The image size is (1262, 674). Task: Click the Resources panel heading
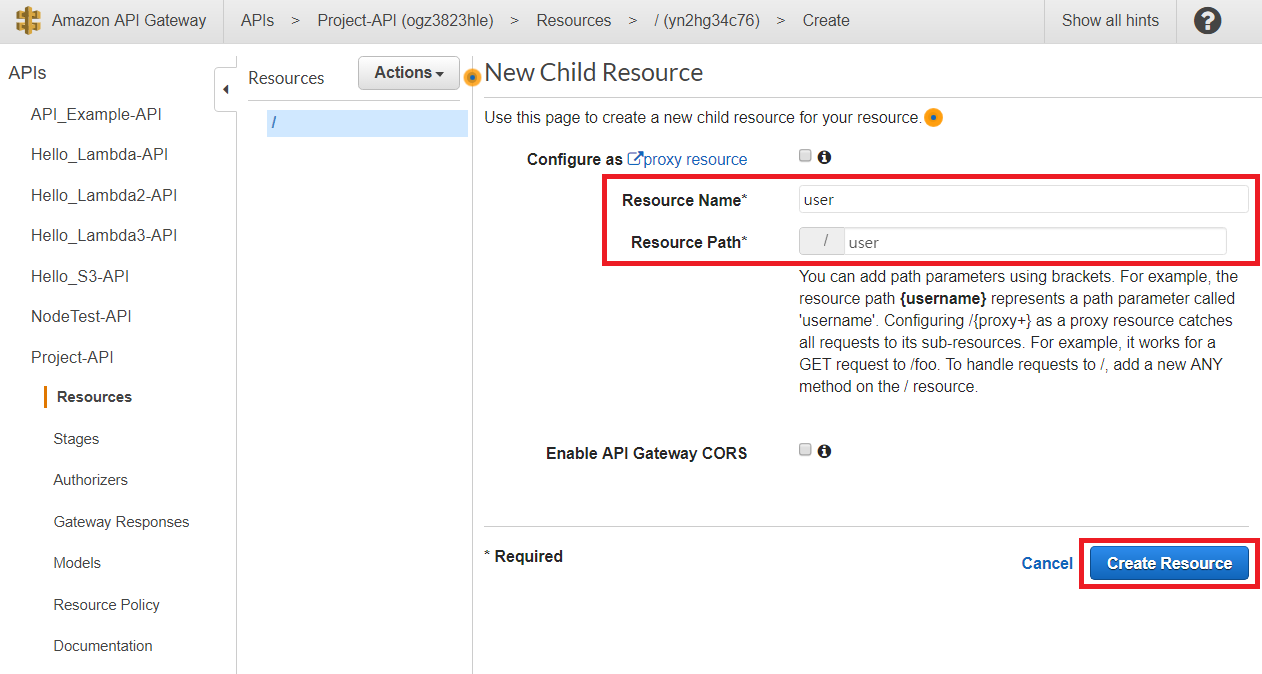[286, 78]
